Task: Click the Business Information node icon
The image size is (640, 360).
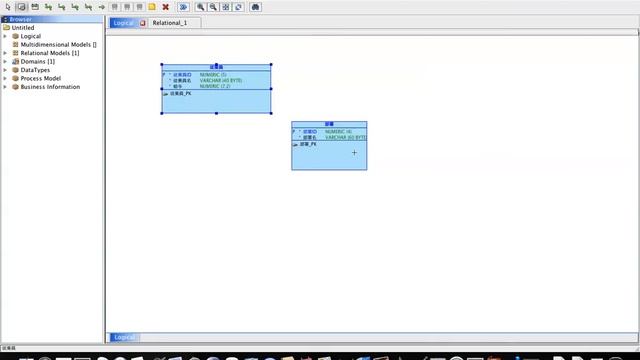Action: tap(16, 87)
